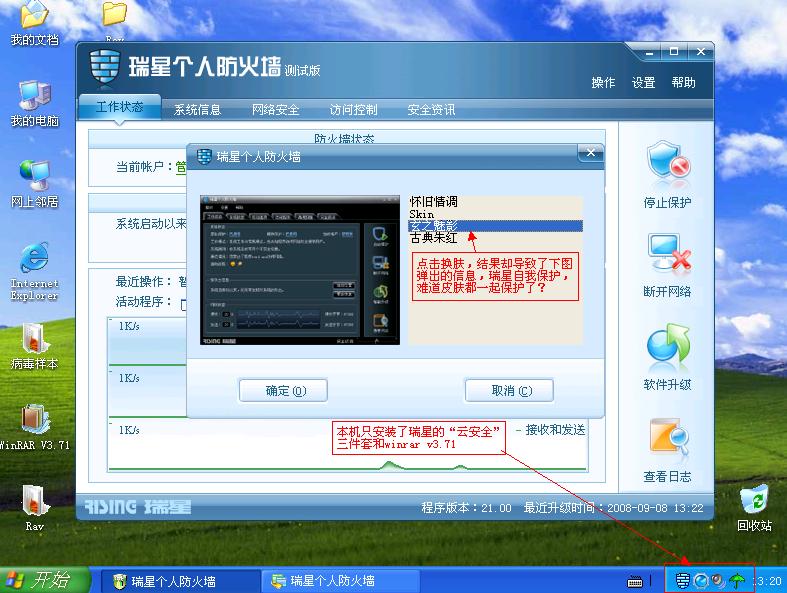
Task: Click the firewall shield logo in the skin dialog title
Action: (204, 157)
